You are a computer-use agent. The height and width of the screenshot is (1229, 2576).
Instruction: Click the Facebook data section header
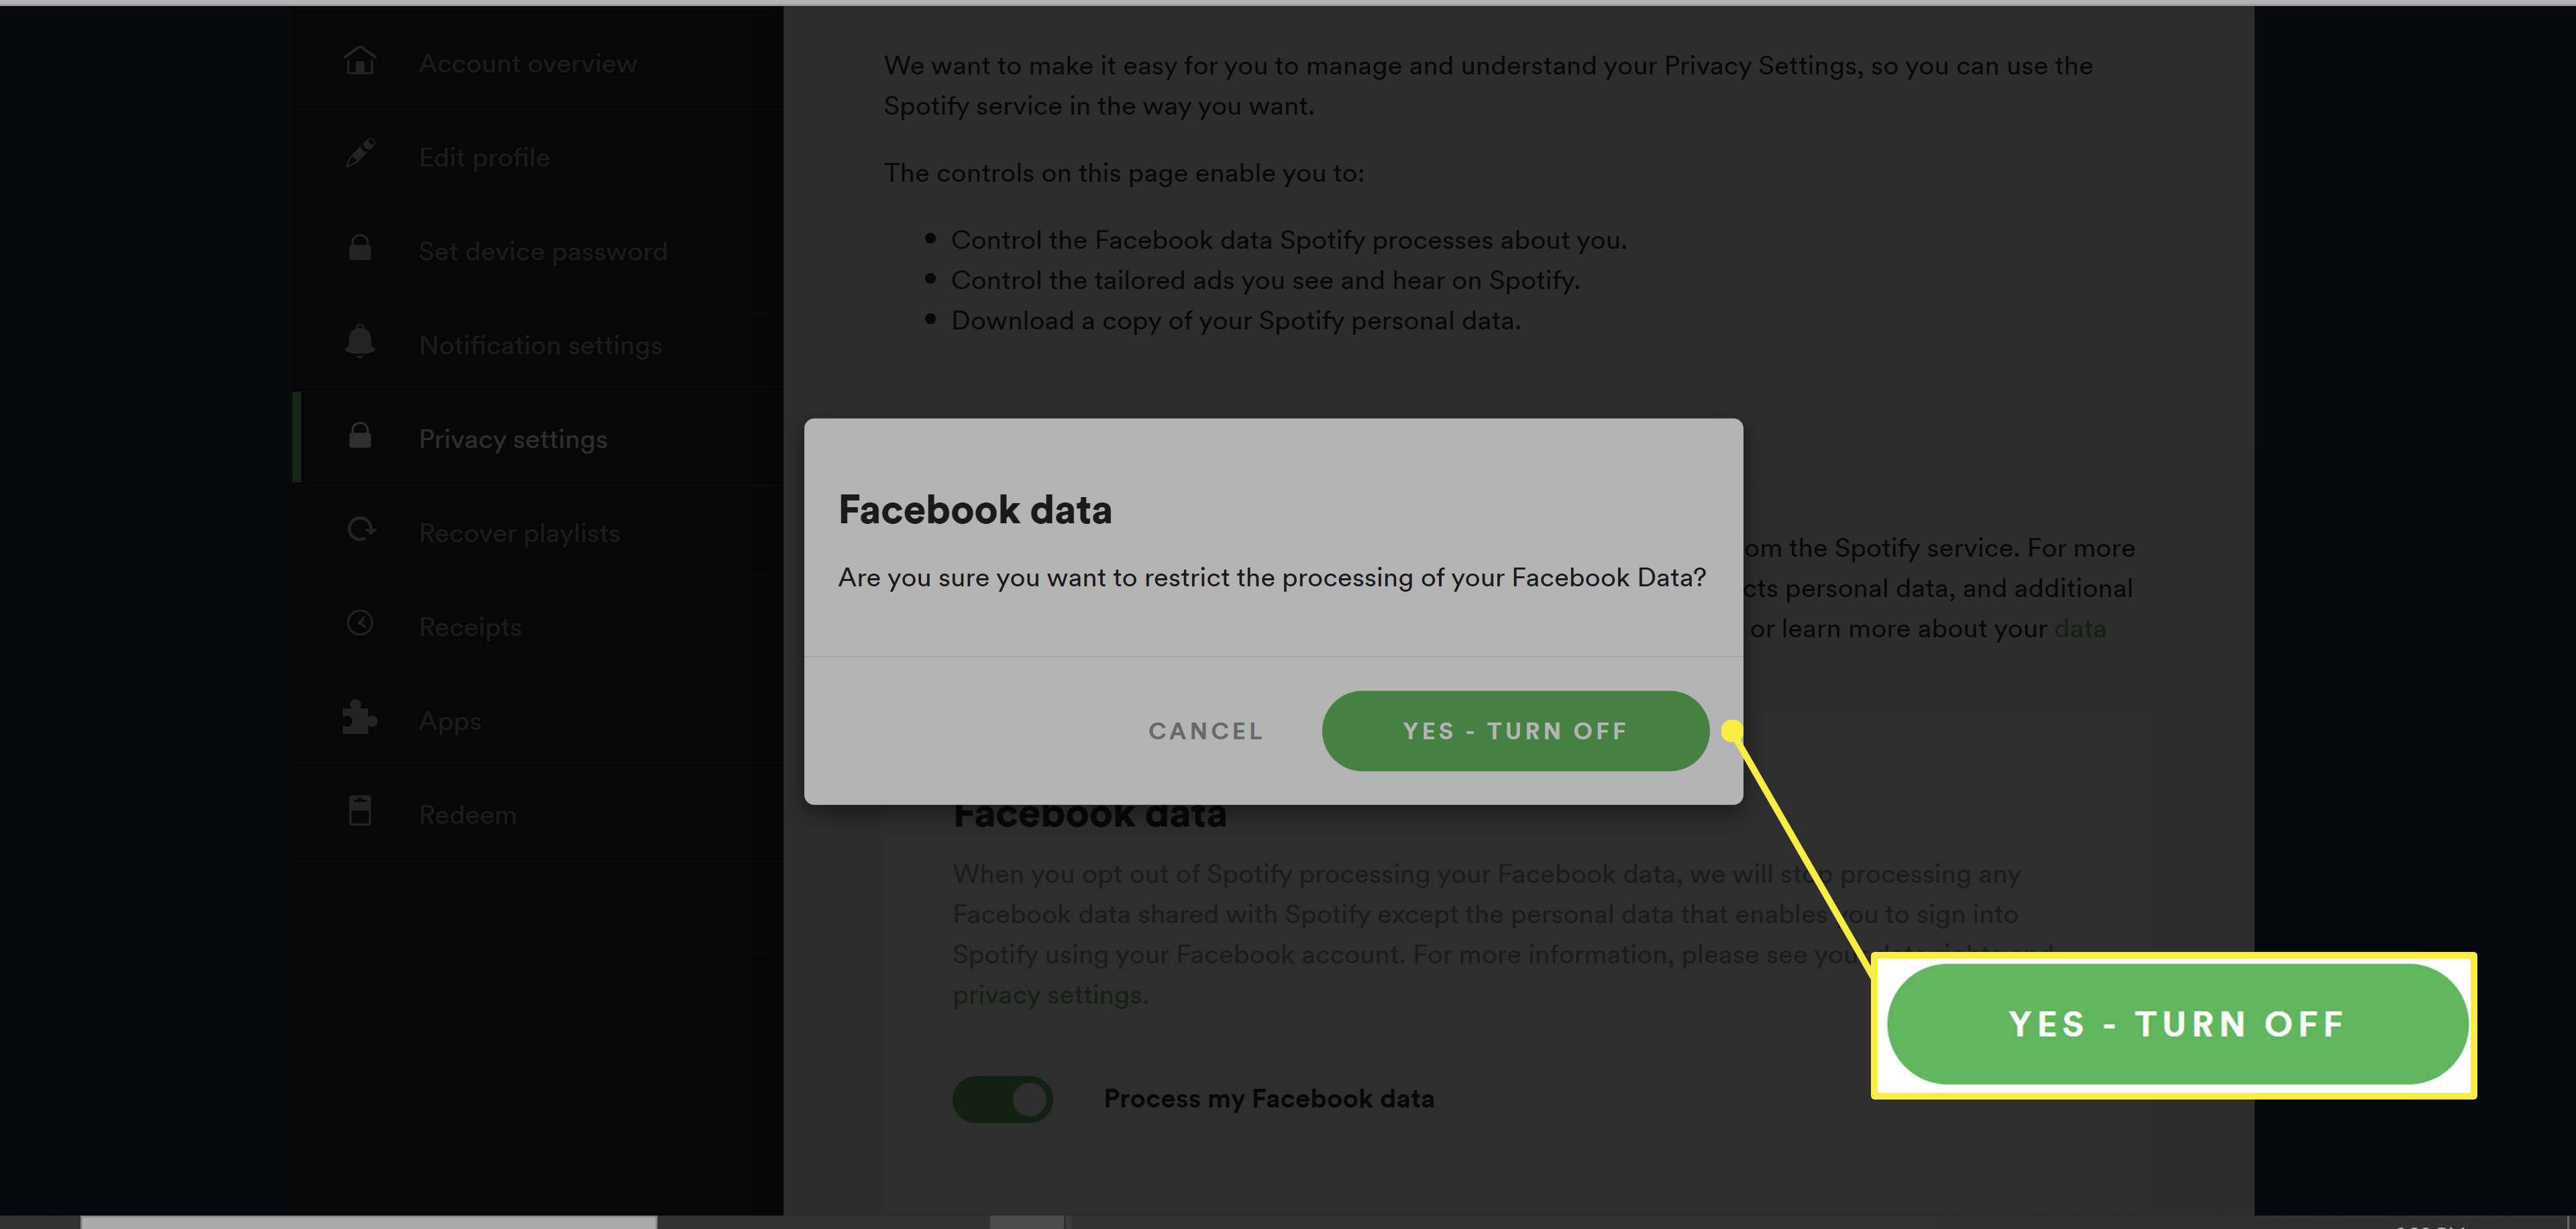[x=1089, y=815]
